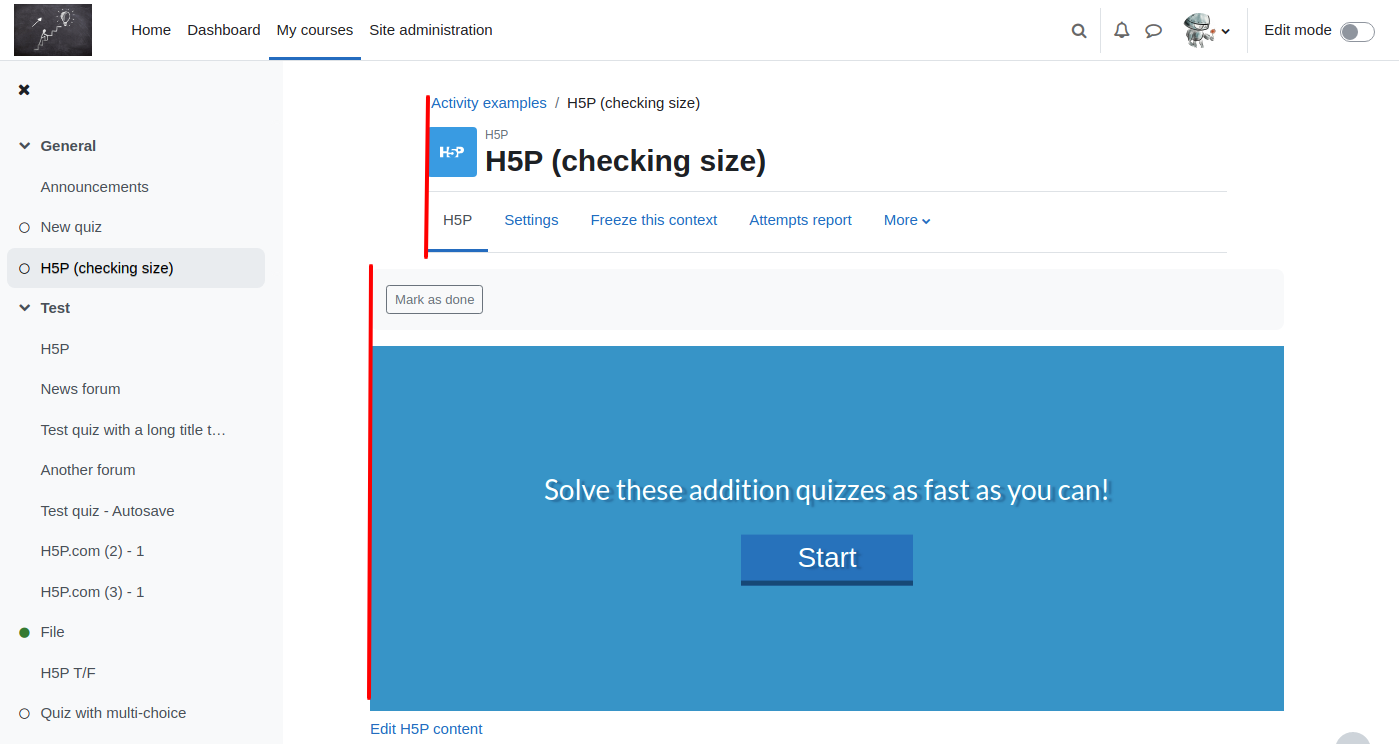Open H5P.com (2) - 1
Viewport: 1399px width, 744px height.
(x=93, y=551)
